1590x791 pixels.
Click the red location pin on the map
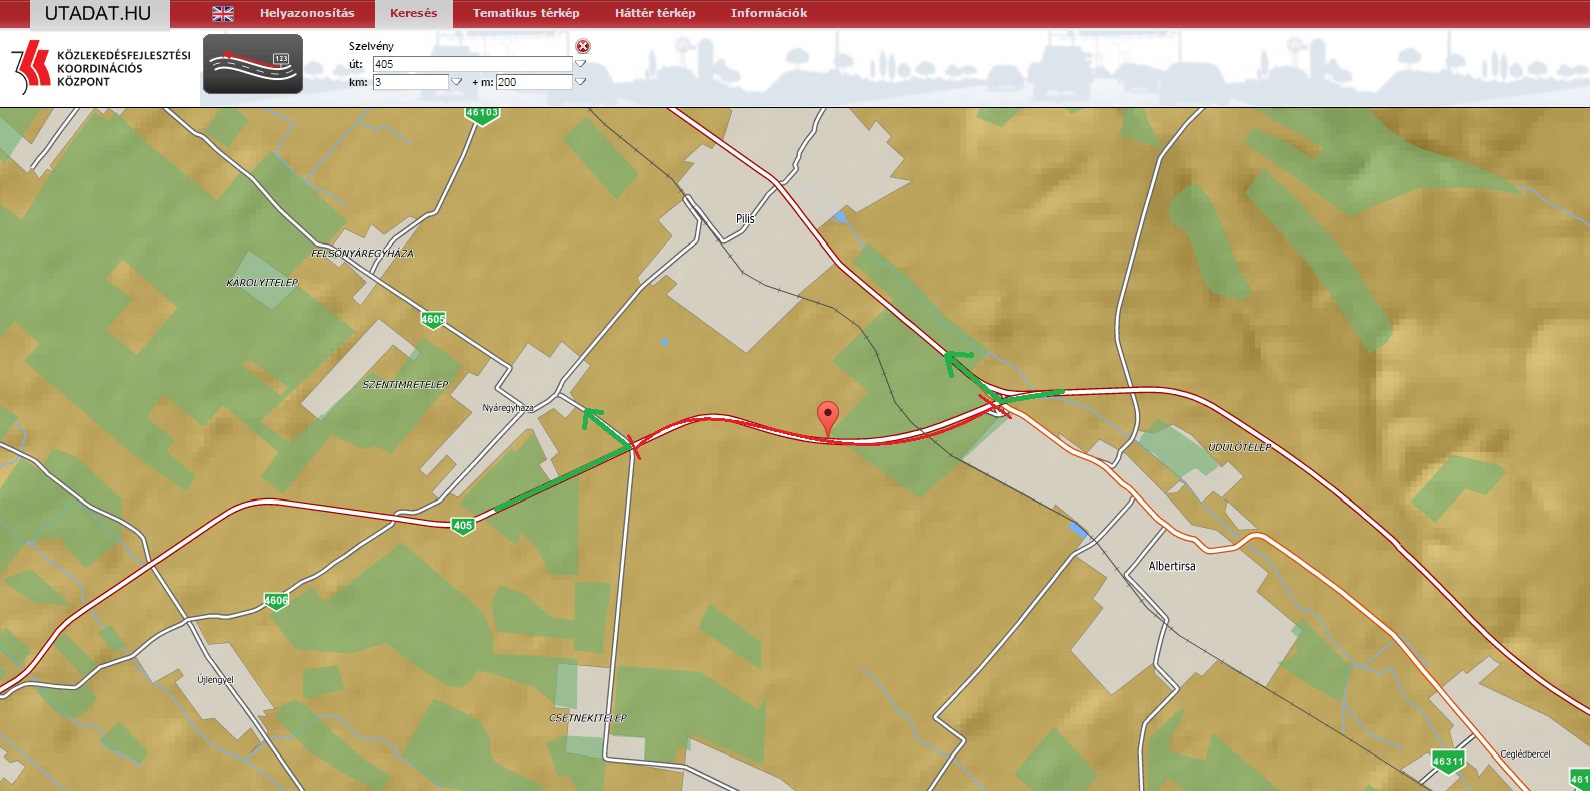(827, 416)
